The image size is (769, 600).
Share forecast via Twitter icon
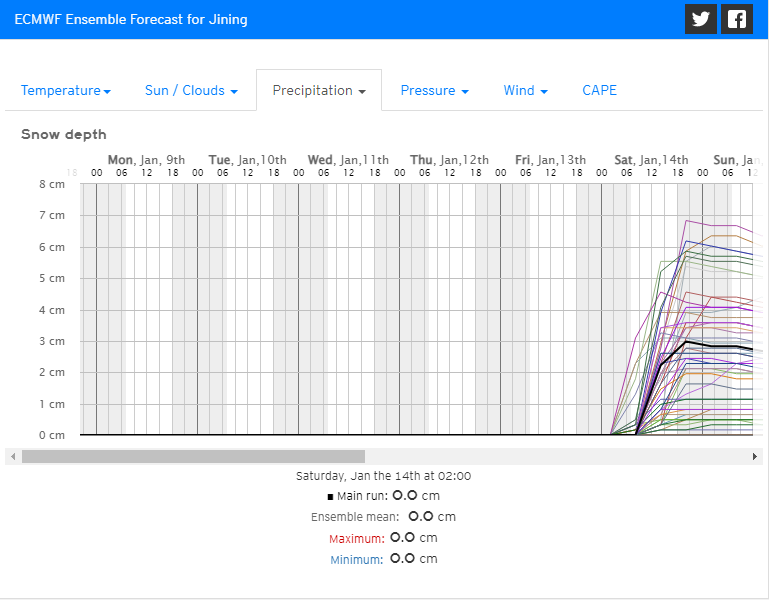[x=701, y=19]
